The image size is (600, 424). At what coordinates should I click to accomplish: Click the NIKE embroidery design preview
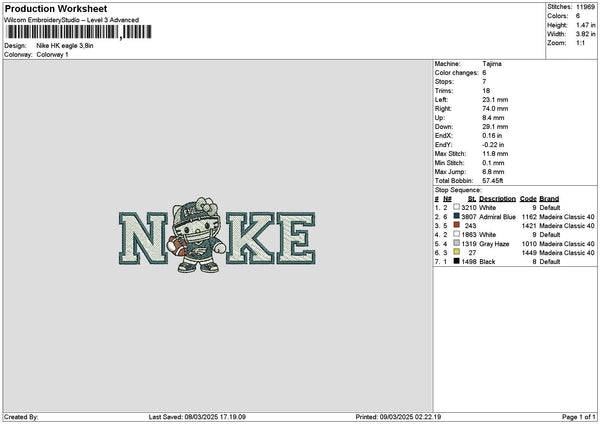click(217, 235)
